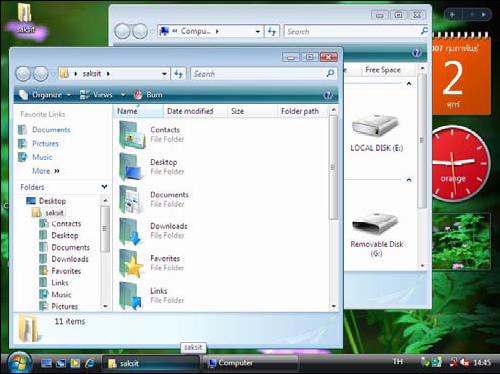This screenshot has width=500, height=374.
Task: Click file list vertical scrollbar thumb
Action: (x=333, y=168)
